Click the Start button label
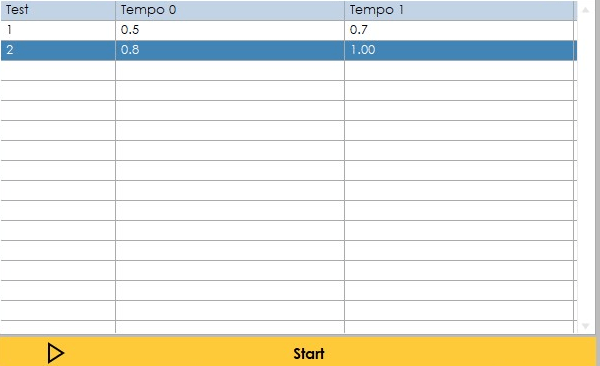Screen dimensions: 600x366 click(x=308, y=353)
